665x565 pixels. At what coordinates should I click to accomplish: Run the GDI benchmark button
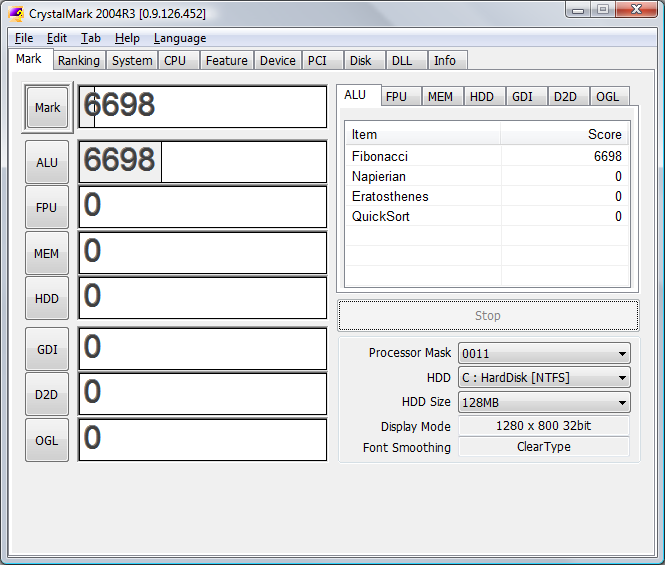[47, 350]
